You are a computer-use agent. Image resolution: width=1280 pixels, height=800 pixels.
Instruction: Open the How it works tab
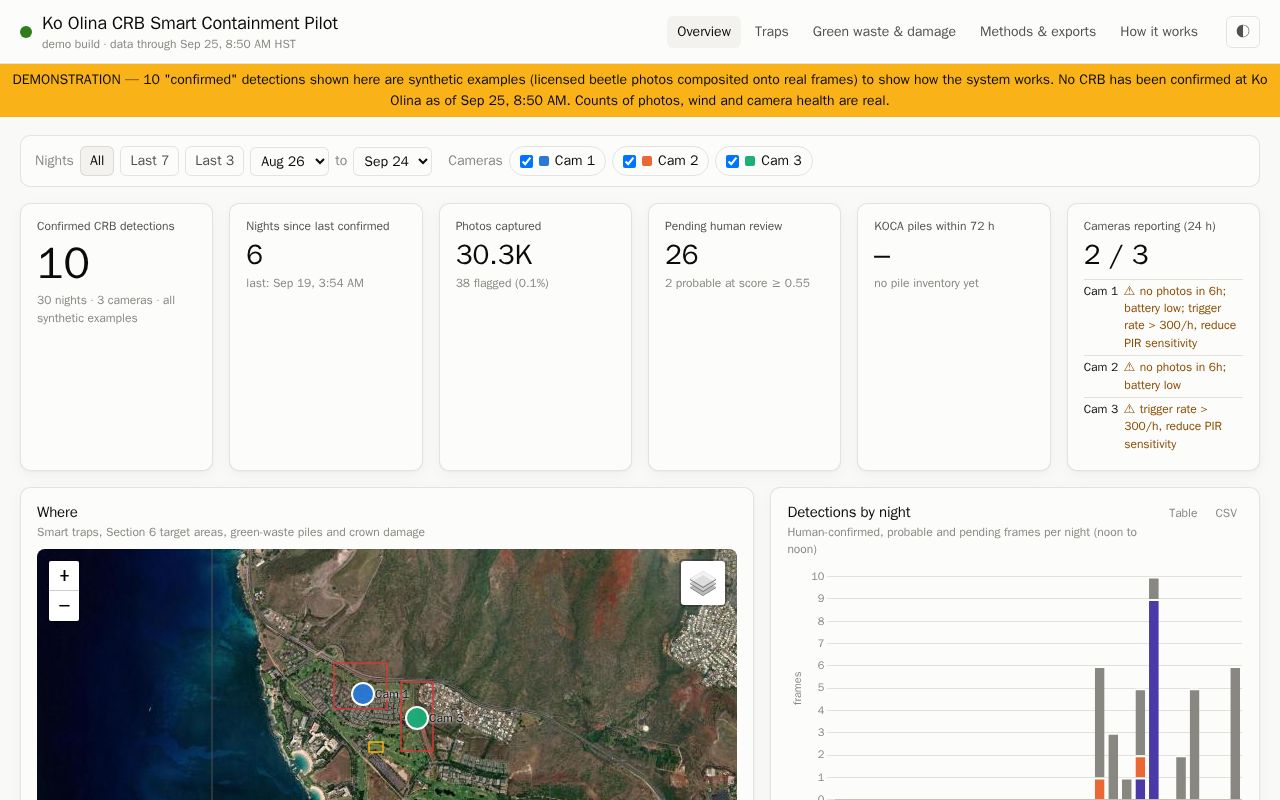[1159, 32]
